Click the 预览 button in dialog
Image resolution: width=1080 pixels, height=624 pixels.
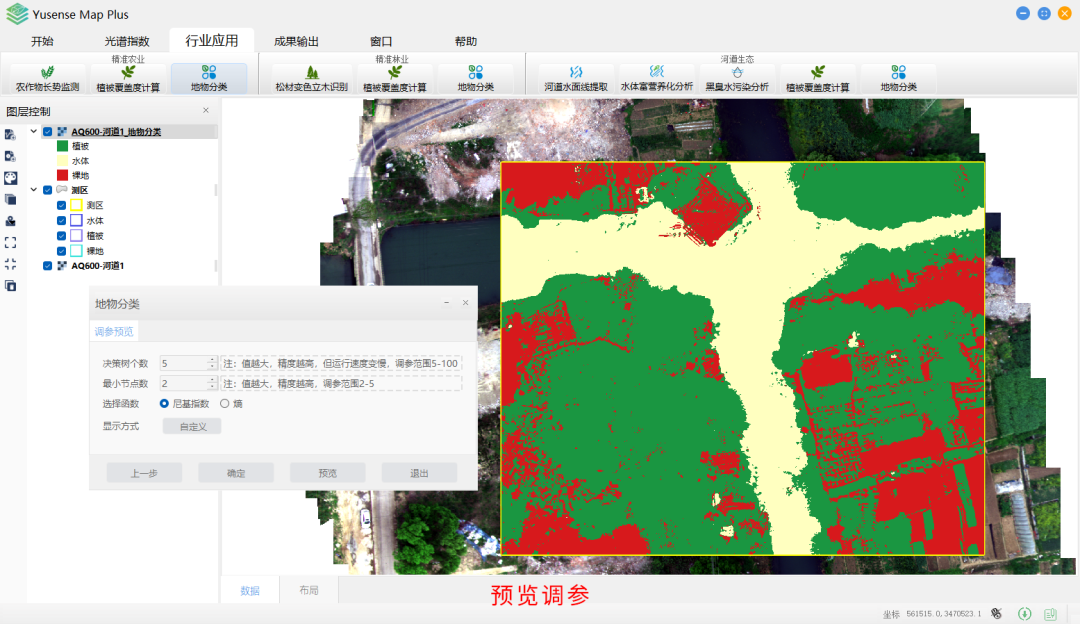327,473
